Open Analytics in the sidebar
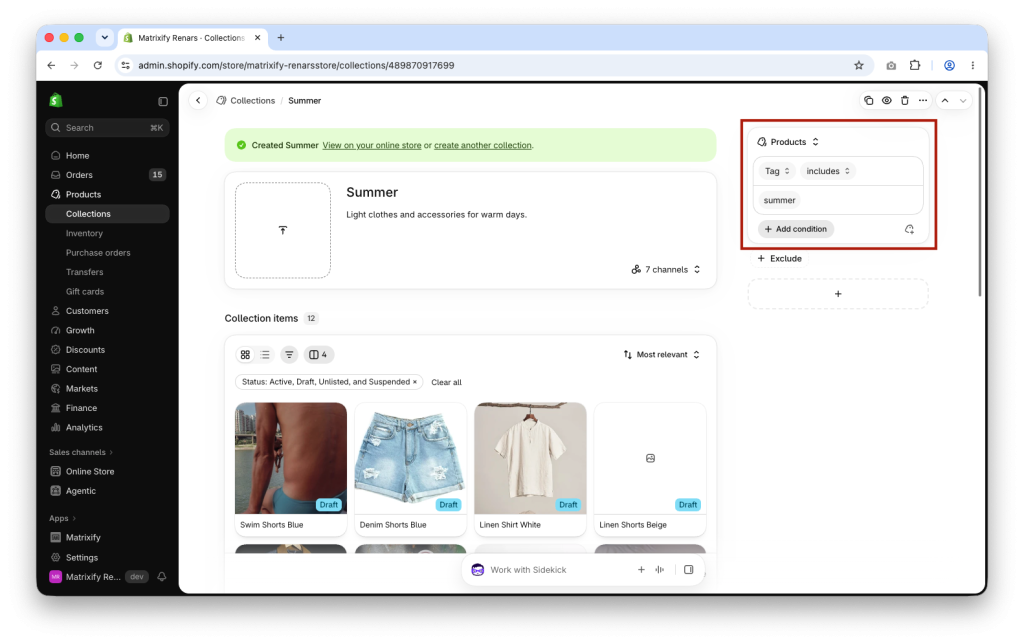1024x644 pixels. coord(84,428)
